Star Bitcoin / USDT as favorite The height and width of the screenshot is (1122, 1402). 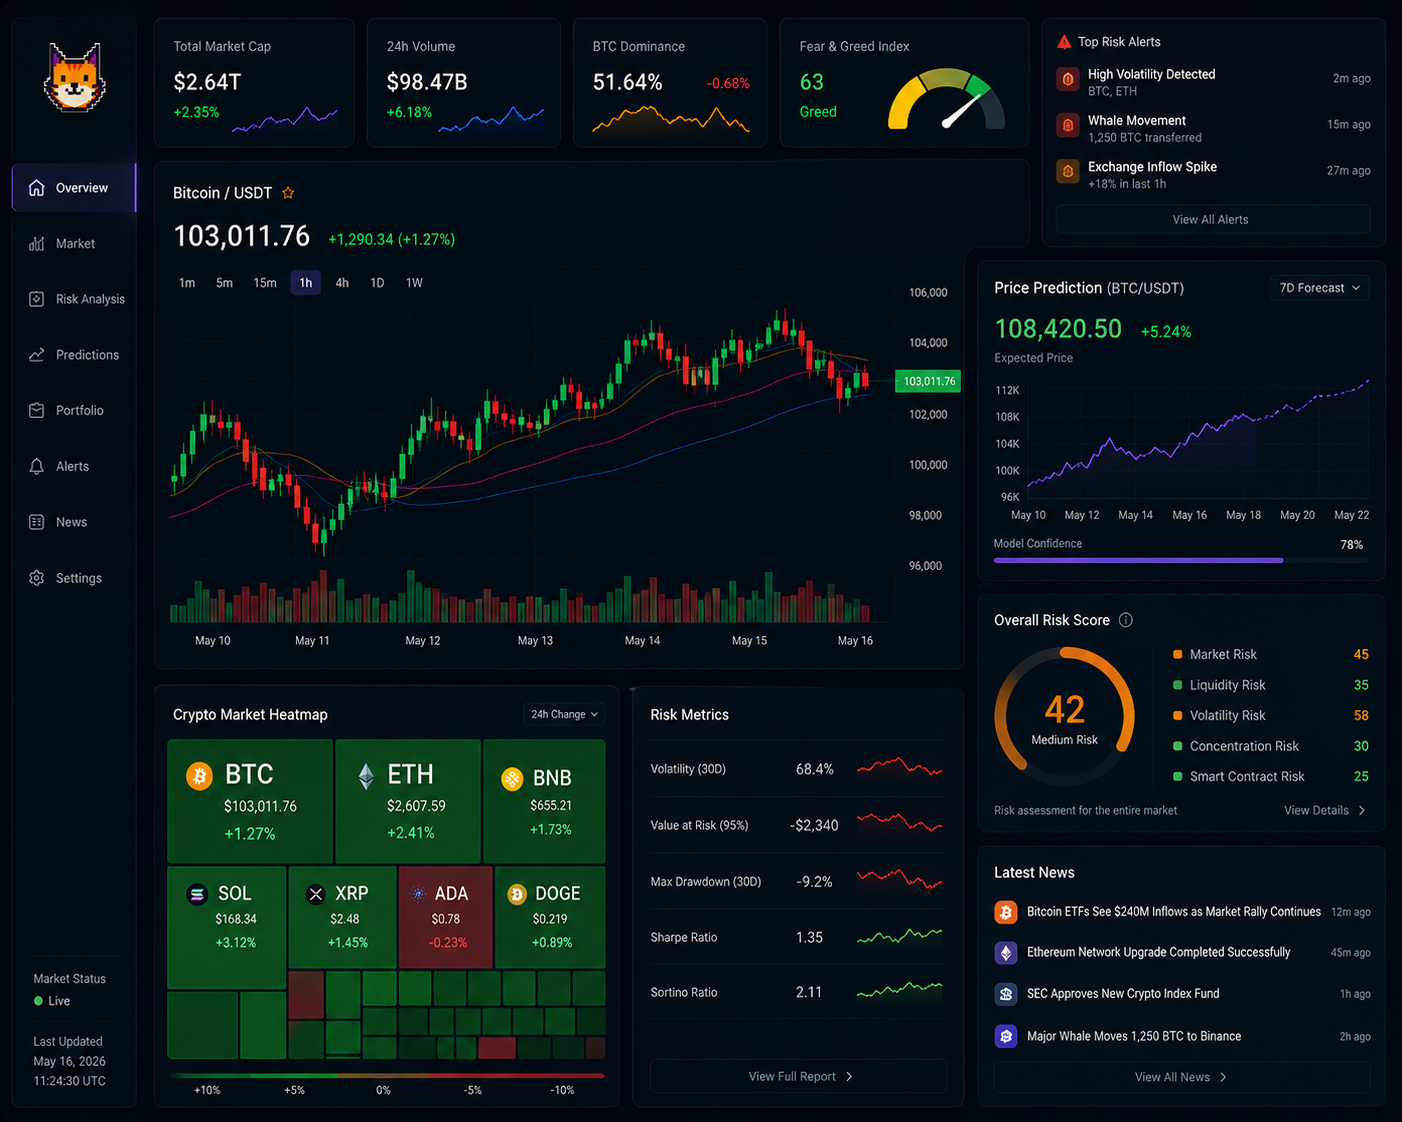pyautogui.click(x=288, y=193)
